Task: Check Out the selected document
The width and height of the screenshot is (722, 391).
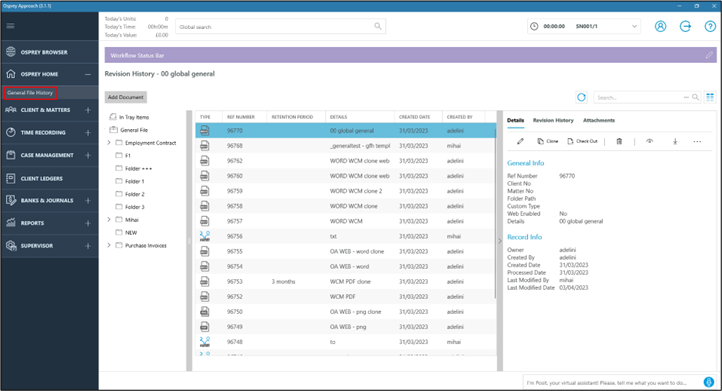Action: coord(582,141)
